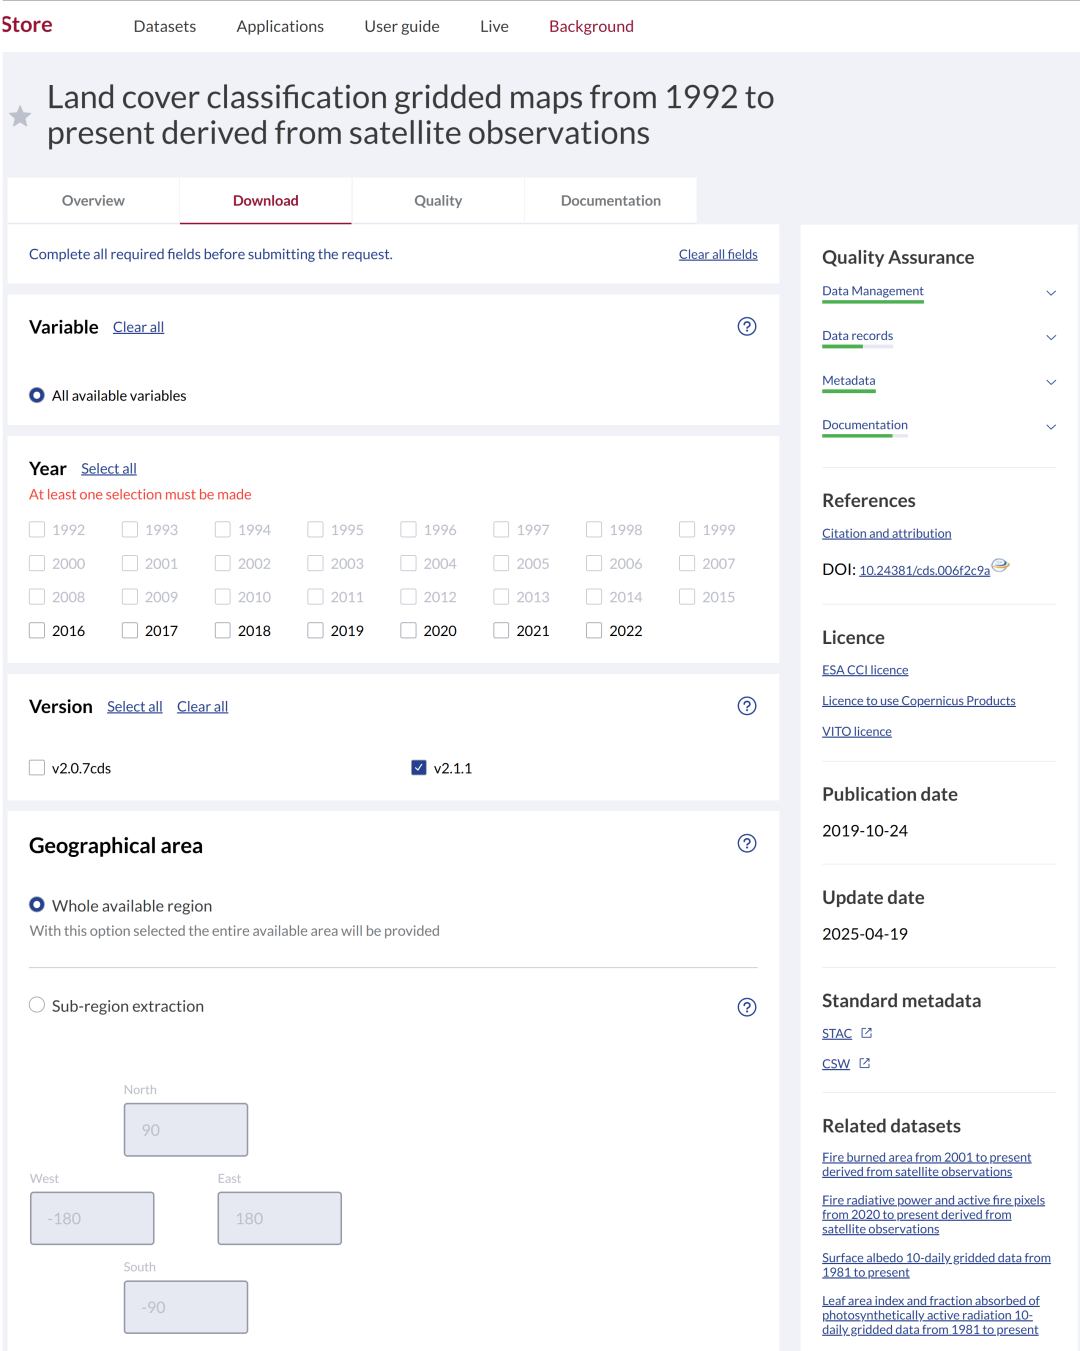Check the 2022 year checkbox

594,630
